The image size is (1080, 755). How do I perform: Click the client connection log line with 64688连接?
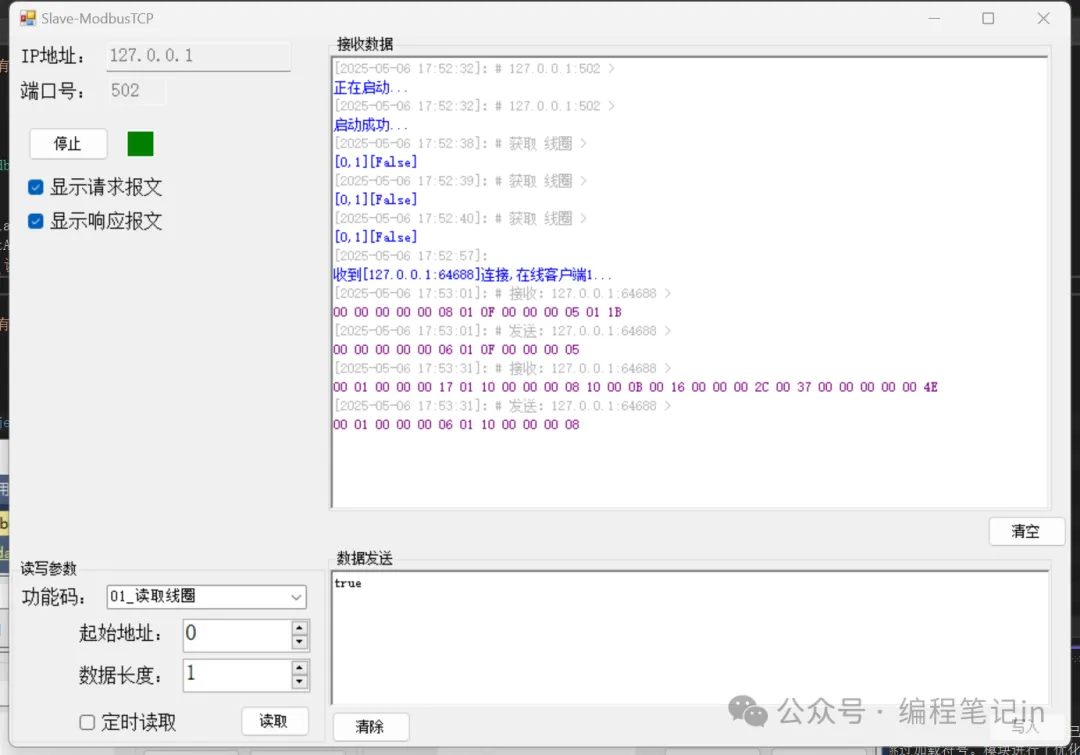click(472, 275)
